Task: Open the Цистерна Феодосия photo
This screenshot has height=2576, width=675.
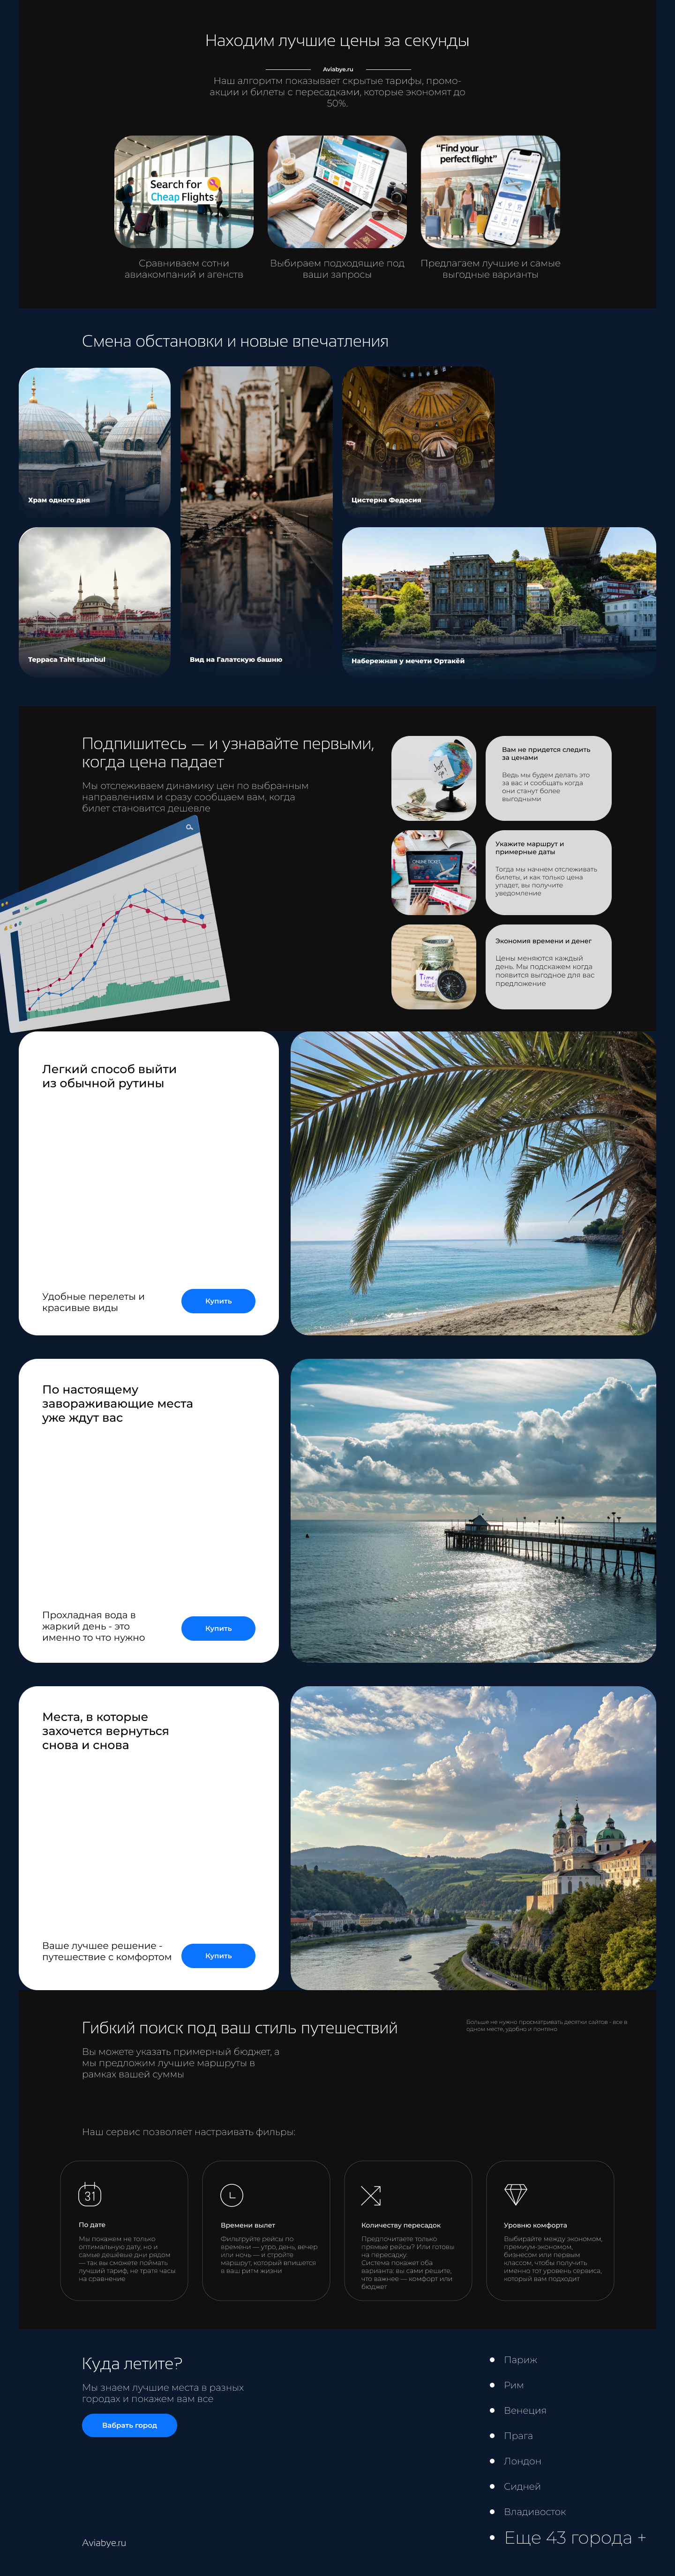Action: click(x=418, y=440)
